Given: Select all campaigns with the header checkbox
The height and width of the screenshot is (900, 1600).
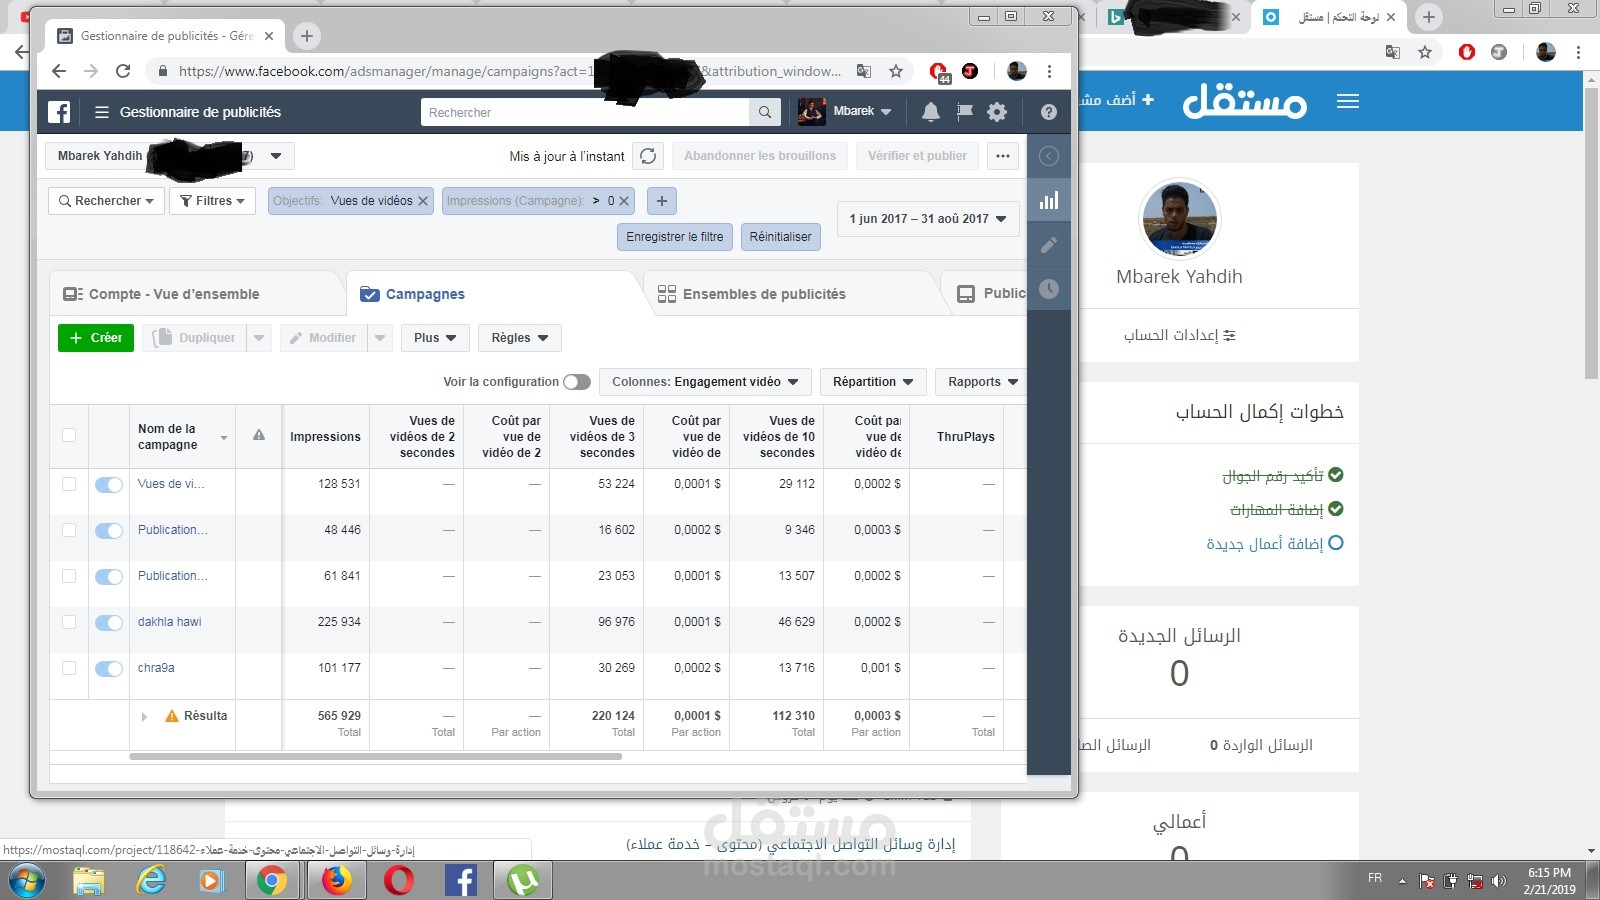Looking at the screenshot, I should (x=69, y=435).
